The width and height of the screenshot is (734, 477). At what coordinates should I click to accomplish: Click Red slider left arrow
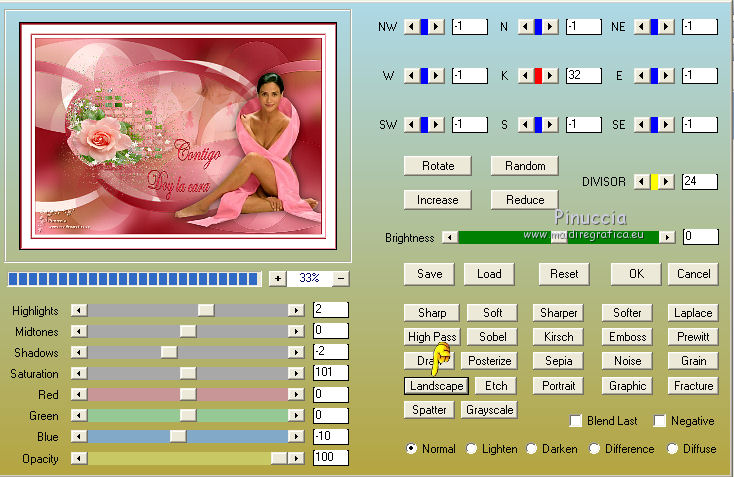pyautogui.click(x=79, y=394)
